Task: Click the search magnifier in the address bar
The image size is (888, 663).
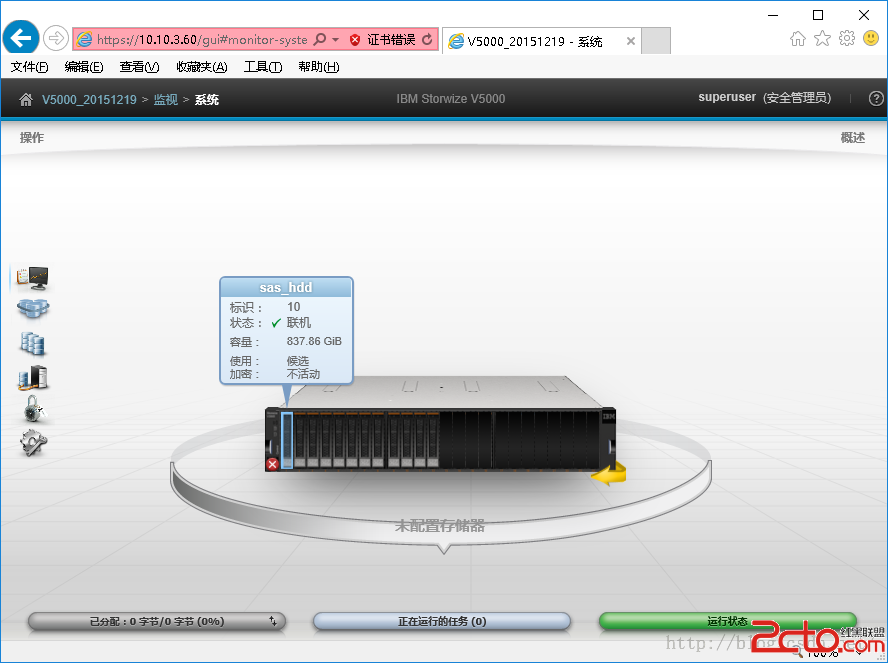Action: click(320, 39)
